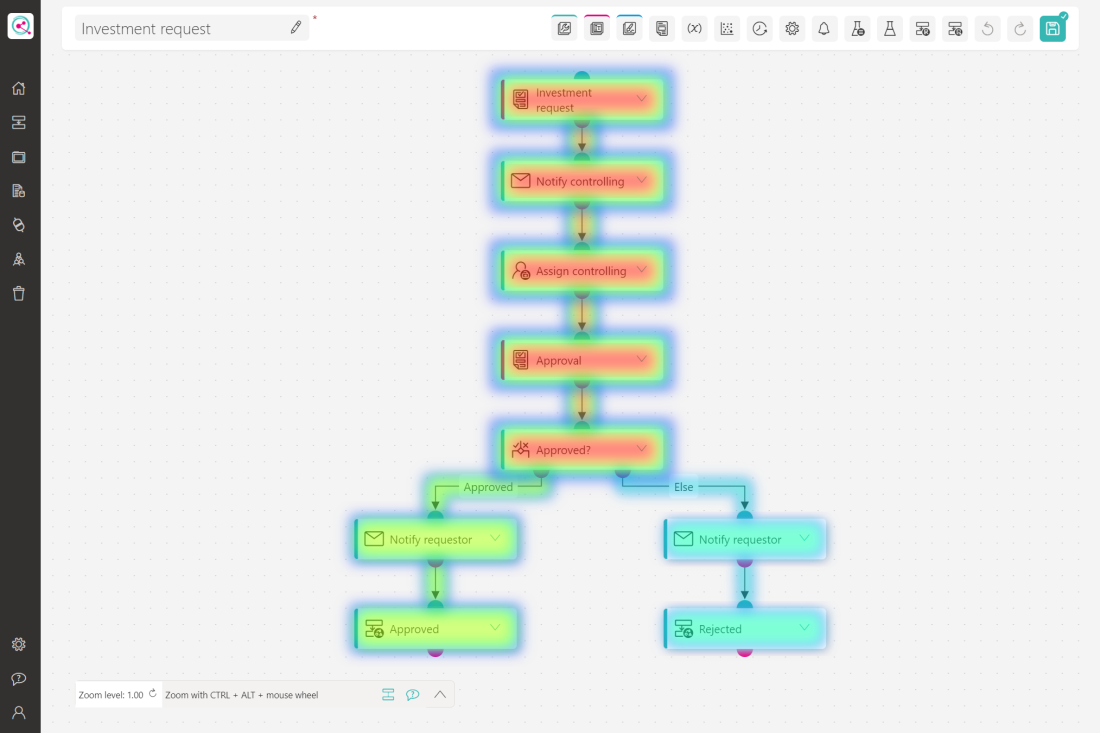1100x733 pixels.
Task: Expand the Assign controlling node chevron
Action: tap(641, 270)
